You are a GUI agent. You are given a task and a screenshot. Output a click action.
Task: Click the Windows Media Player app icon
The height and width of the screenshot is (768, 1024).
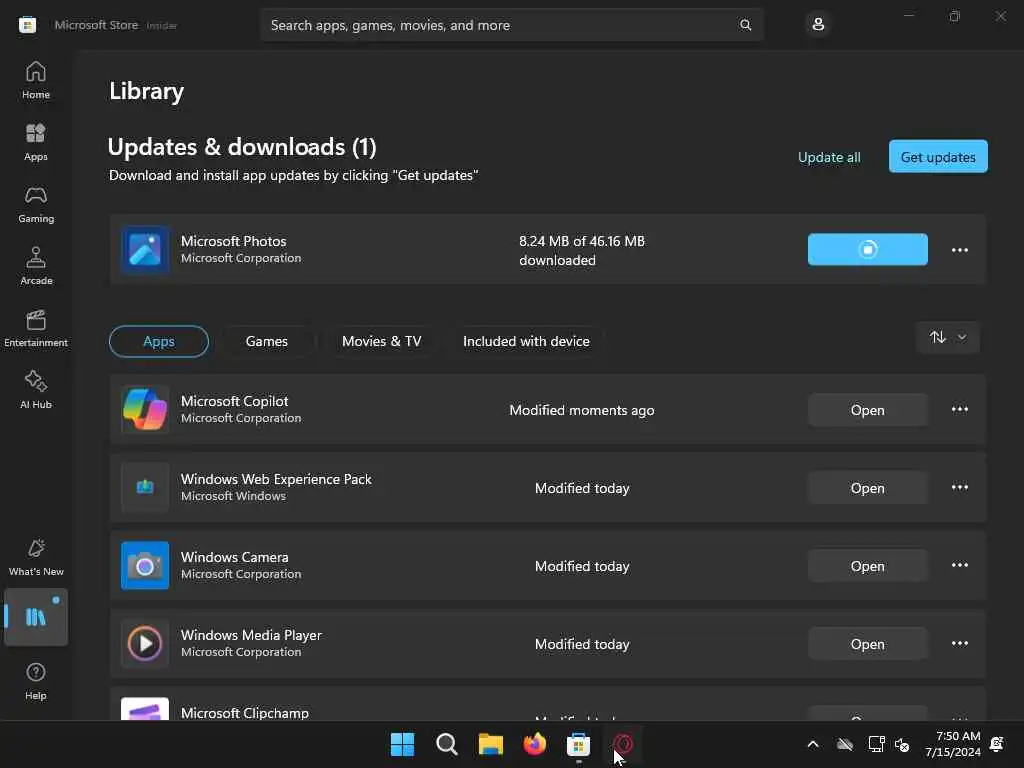145,643
